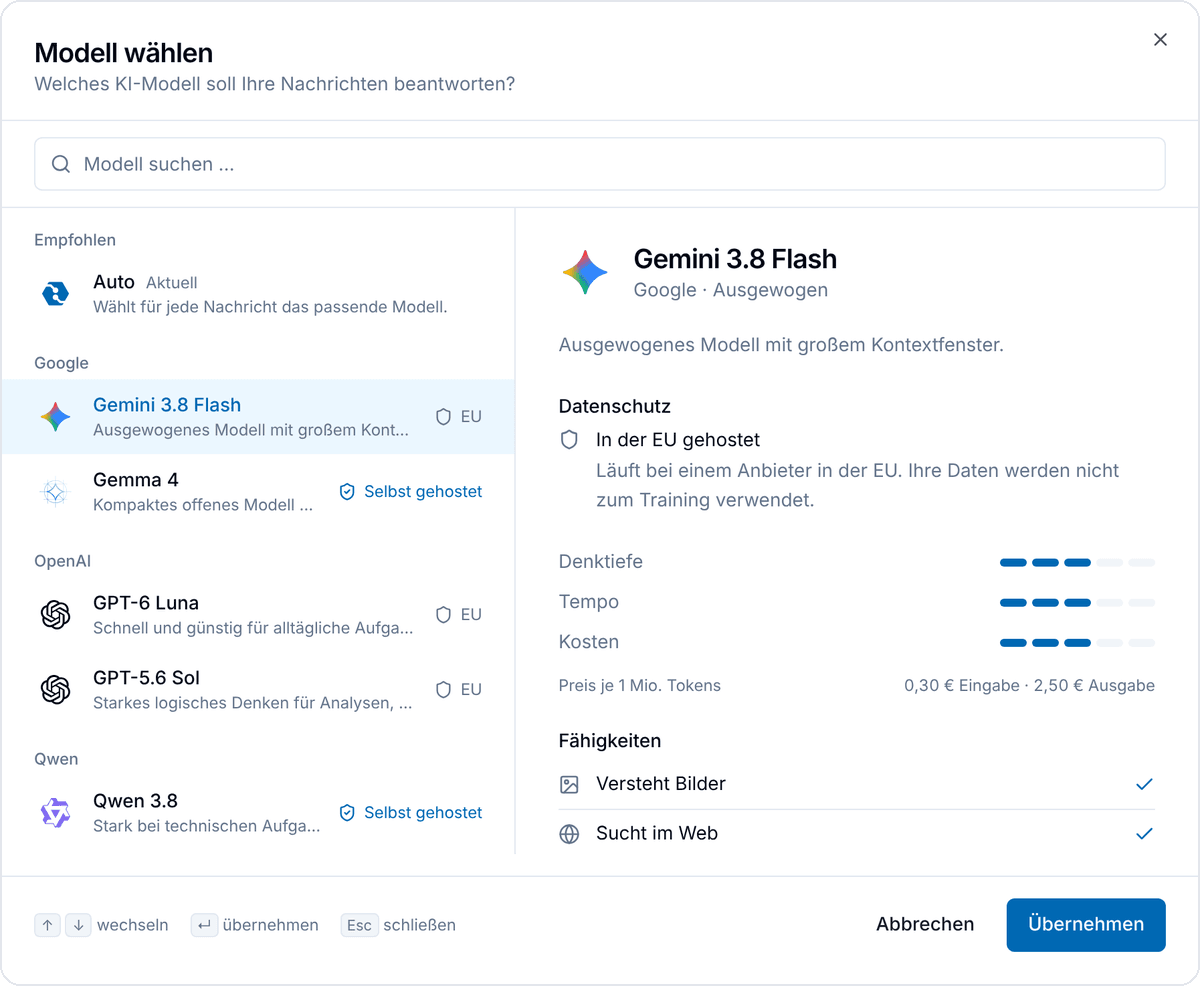Image resolution: width=1200 pixels, height=986 pixels.
Task: Click the checkmark for Versteht Bilder
Action: pyautogui.click(x=1145, y=785)
